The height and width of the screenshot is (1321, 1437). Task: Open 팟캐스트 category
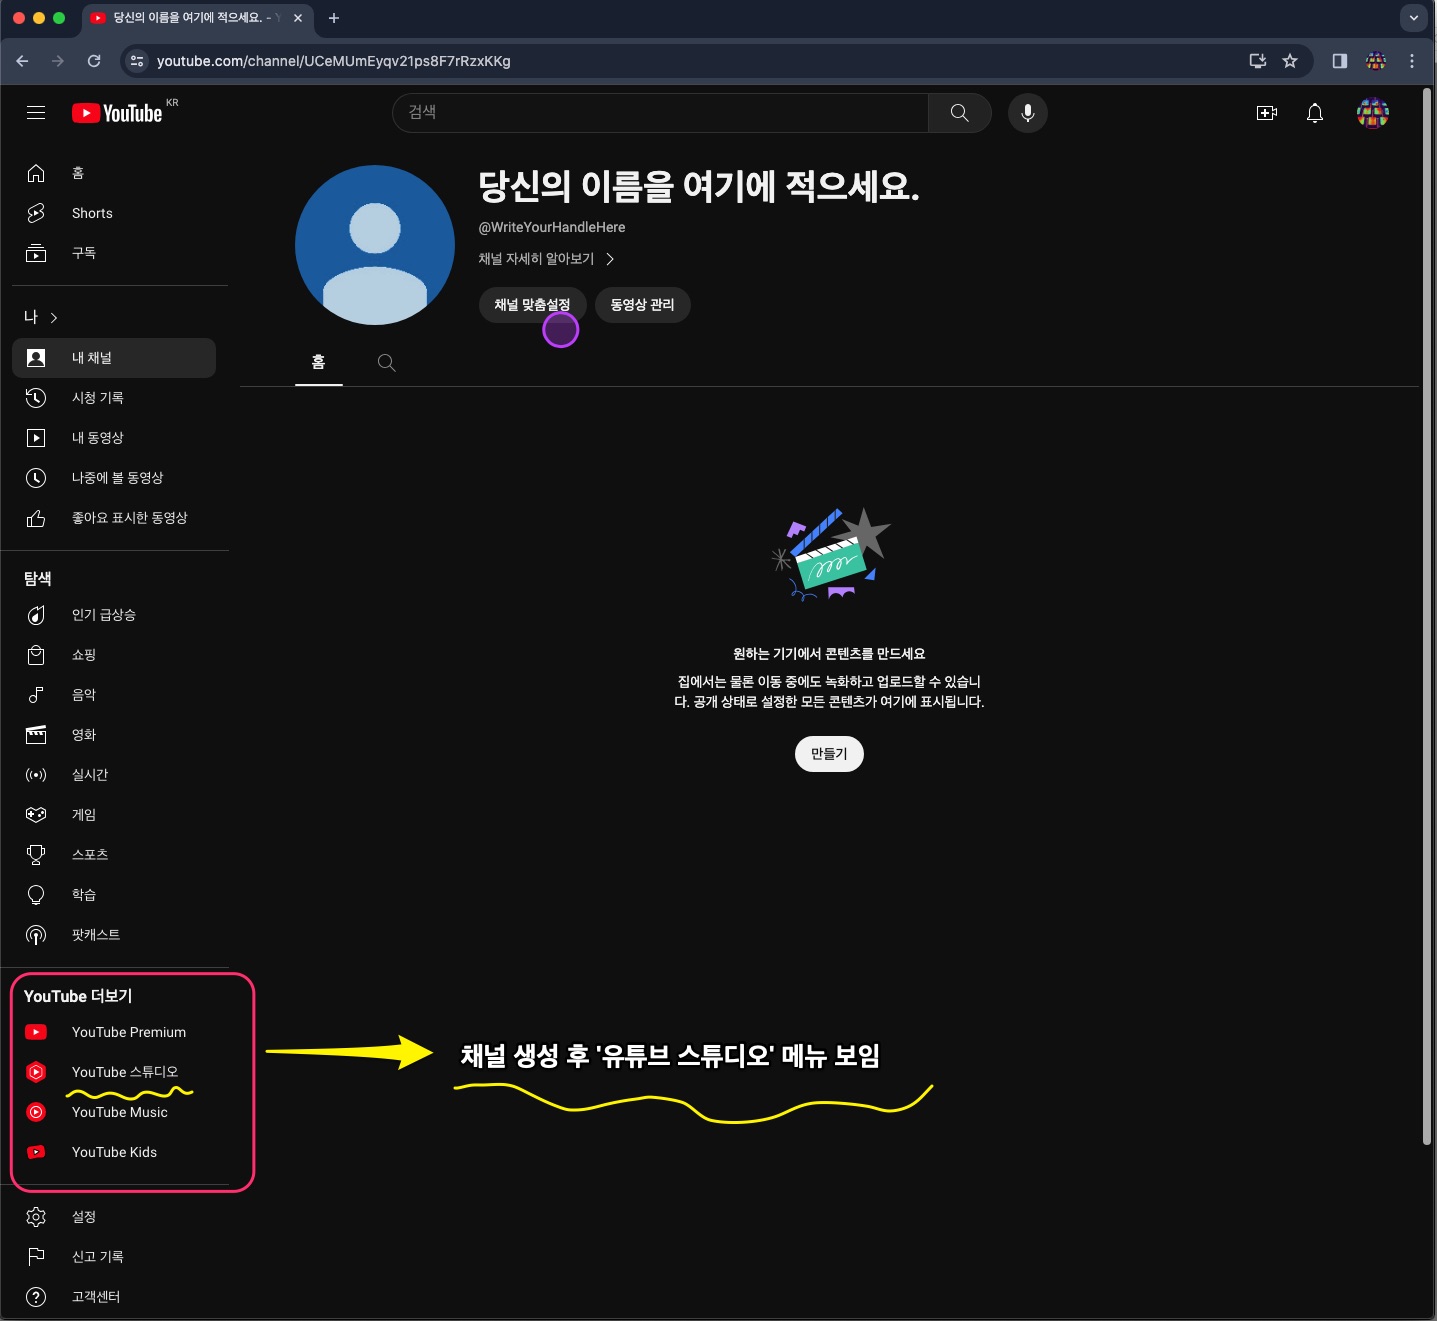pos(114,935)
